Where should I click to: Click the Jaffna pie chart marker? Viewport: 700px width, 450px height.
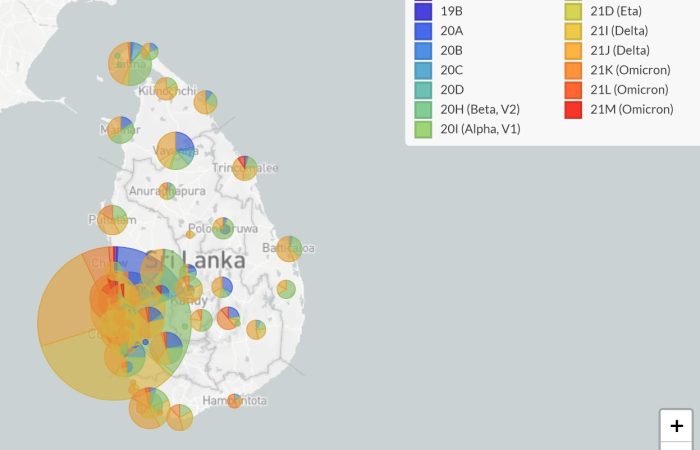[x=130, y=65]
